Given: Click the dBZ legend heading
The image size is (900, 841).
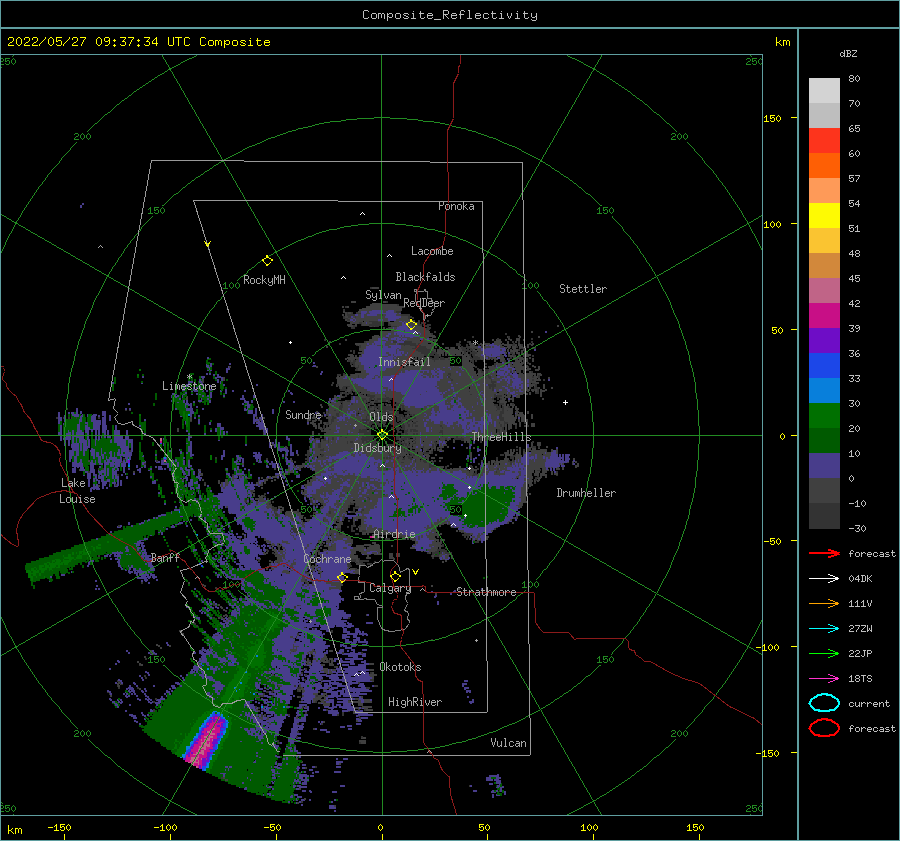Looking at the screenshot, I should point(848,53).
